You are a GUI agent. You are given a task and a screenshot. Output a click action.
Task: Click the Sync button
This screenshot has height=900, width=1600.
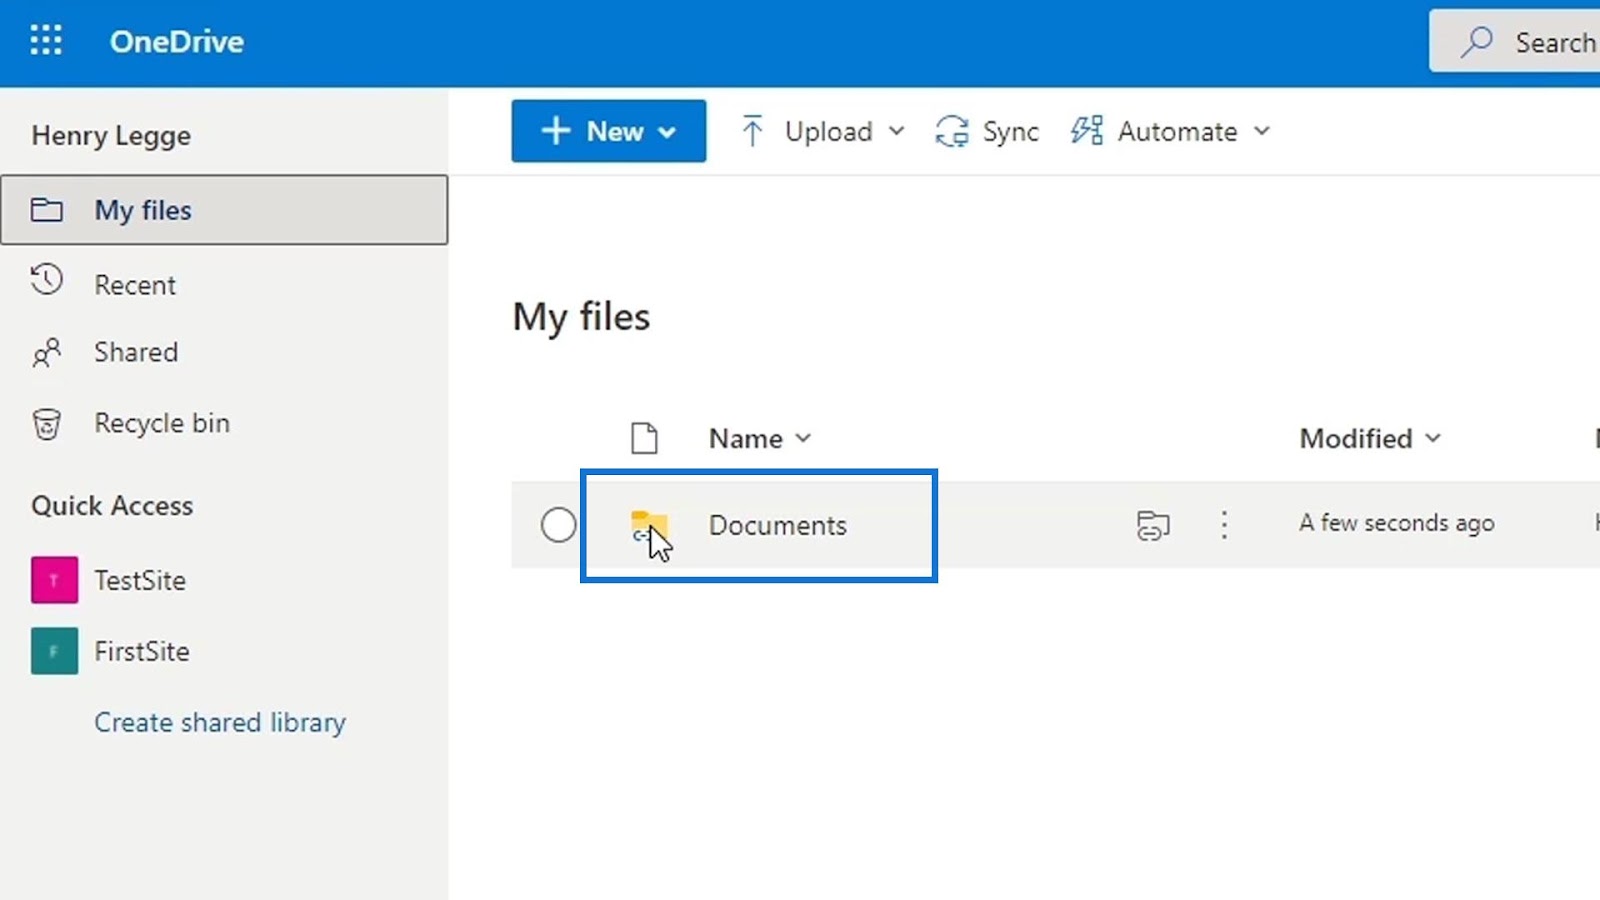[987, 131]
